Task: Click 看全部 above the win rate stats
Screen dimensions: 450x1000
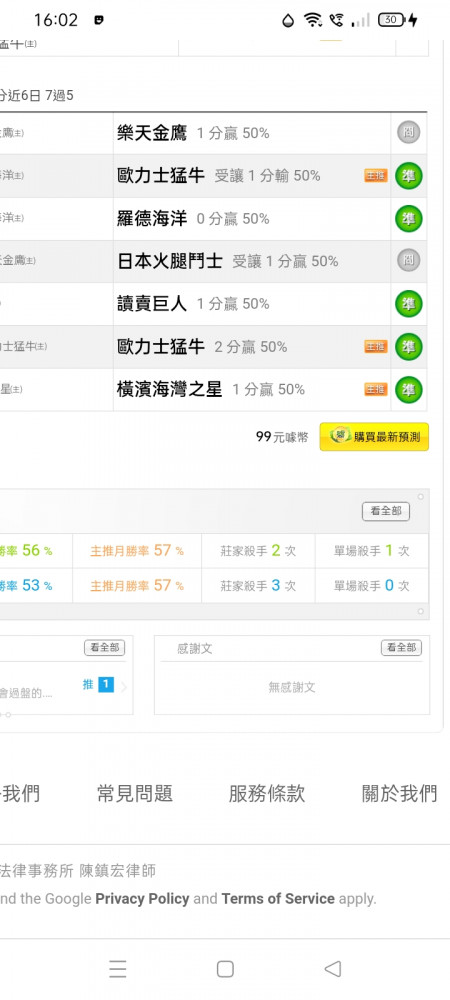Action: (386, 511)
